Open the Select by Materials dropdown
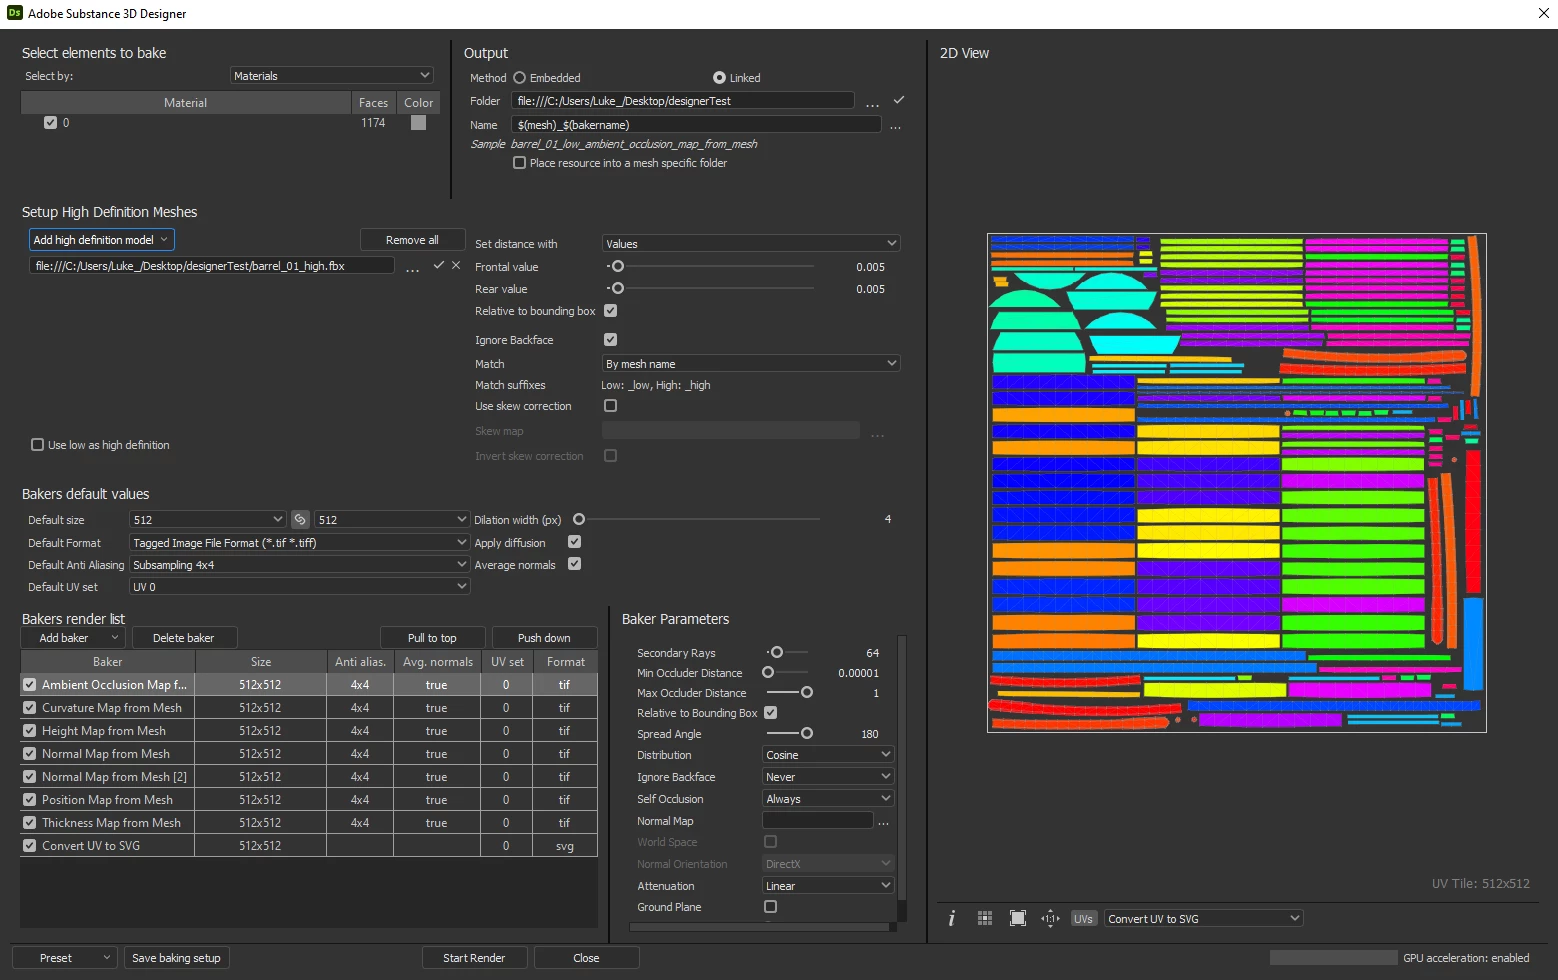The image size is (1558, 980). (332, 76)
